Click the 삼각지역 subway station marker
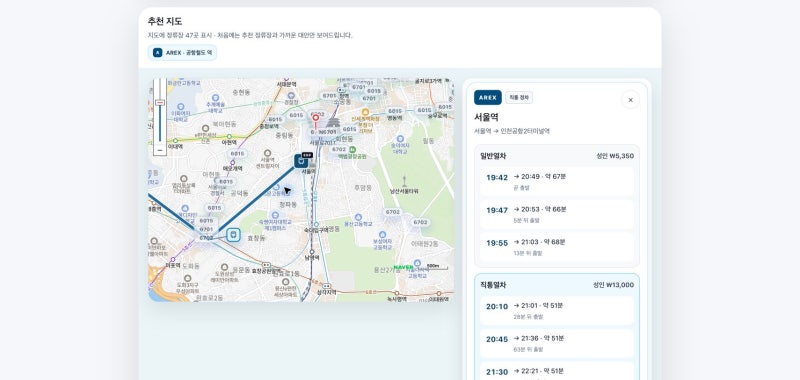The image size is (800, 380). tap(327, 286)
